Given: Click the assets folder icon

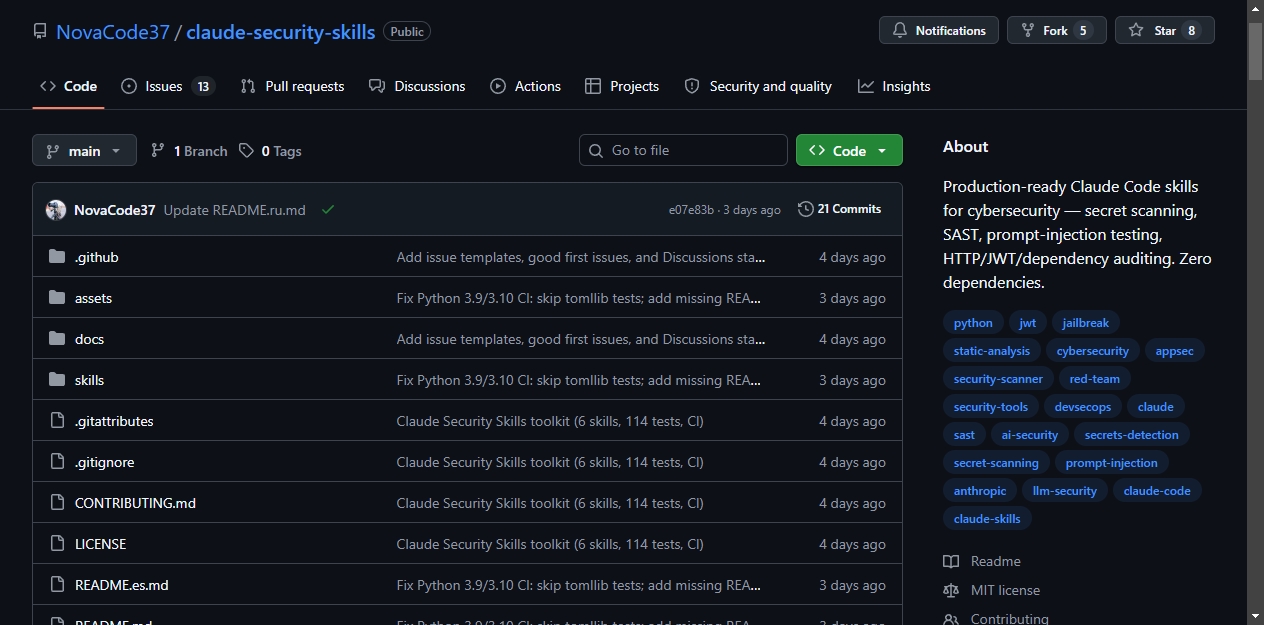Looking at the screenshot, I should (57, 298).
